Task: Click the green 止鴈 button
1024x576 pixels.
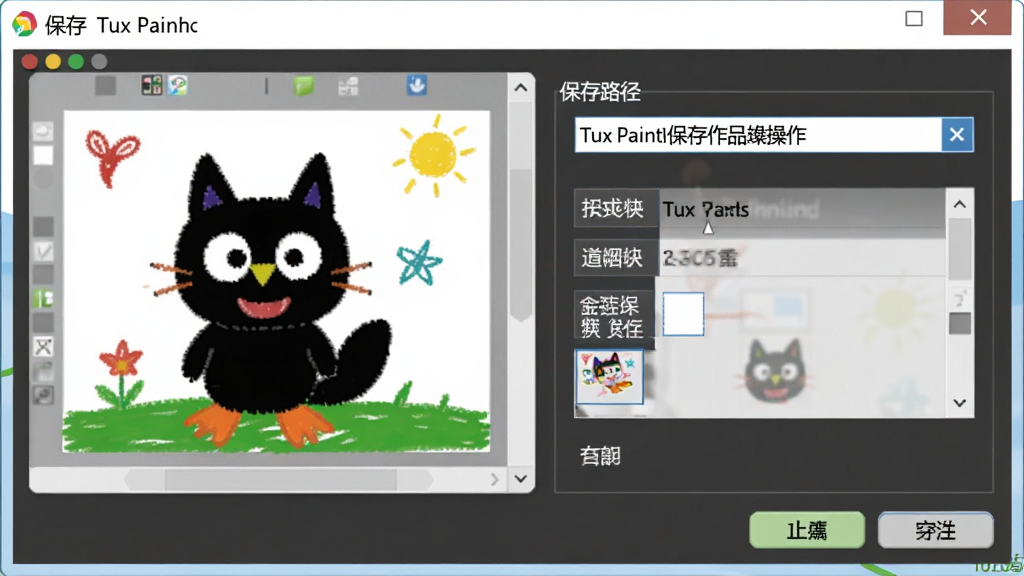Action: pyautogui.click(x=807, y=530)
